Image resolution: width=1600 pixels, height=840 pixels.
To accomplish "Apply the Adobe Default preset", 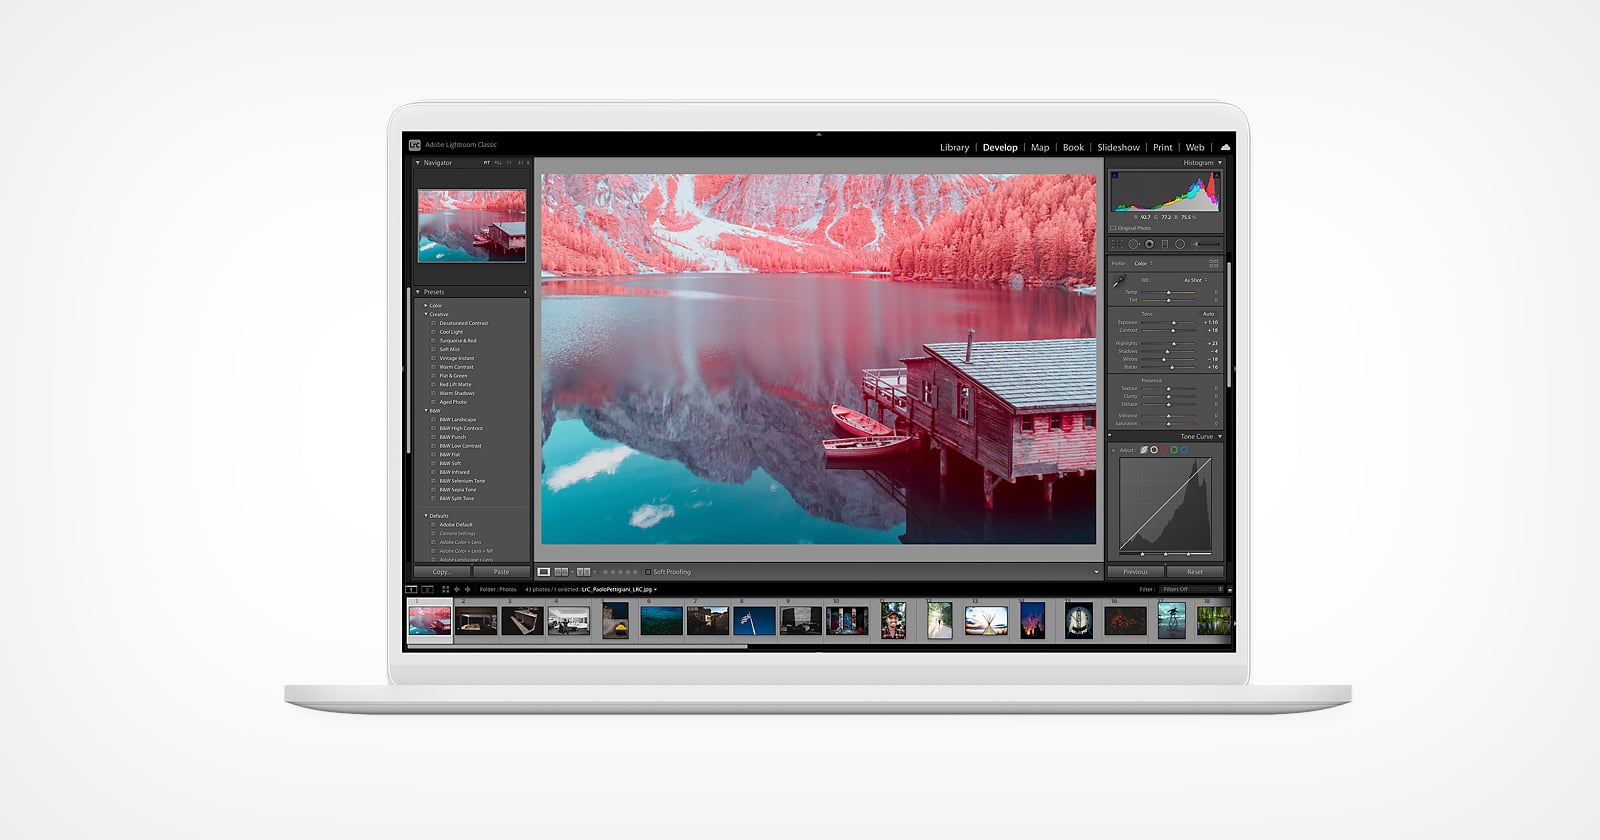I will point(456,525).
